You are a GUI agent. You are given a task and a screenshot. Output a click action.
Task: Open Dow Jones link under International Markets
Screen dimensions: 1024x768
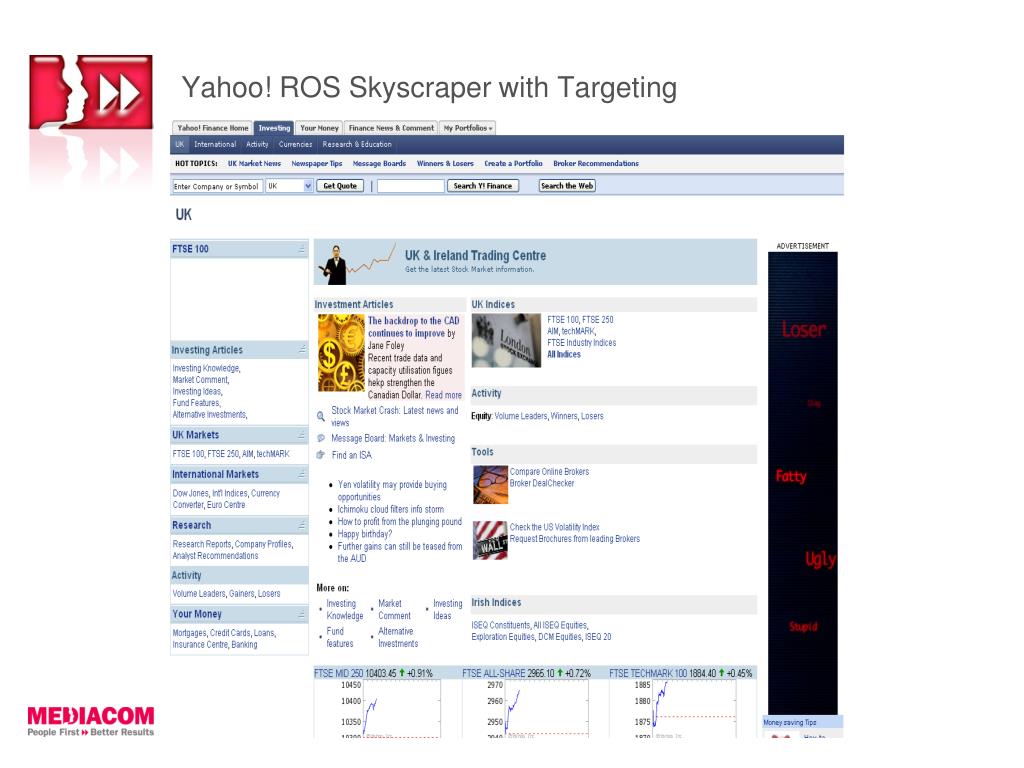(191, 493)
